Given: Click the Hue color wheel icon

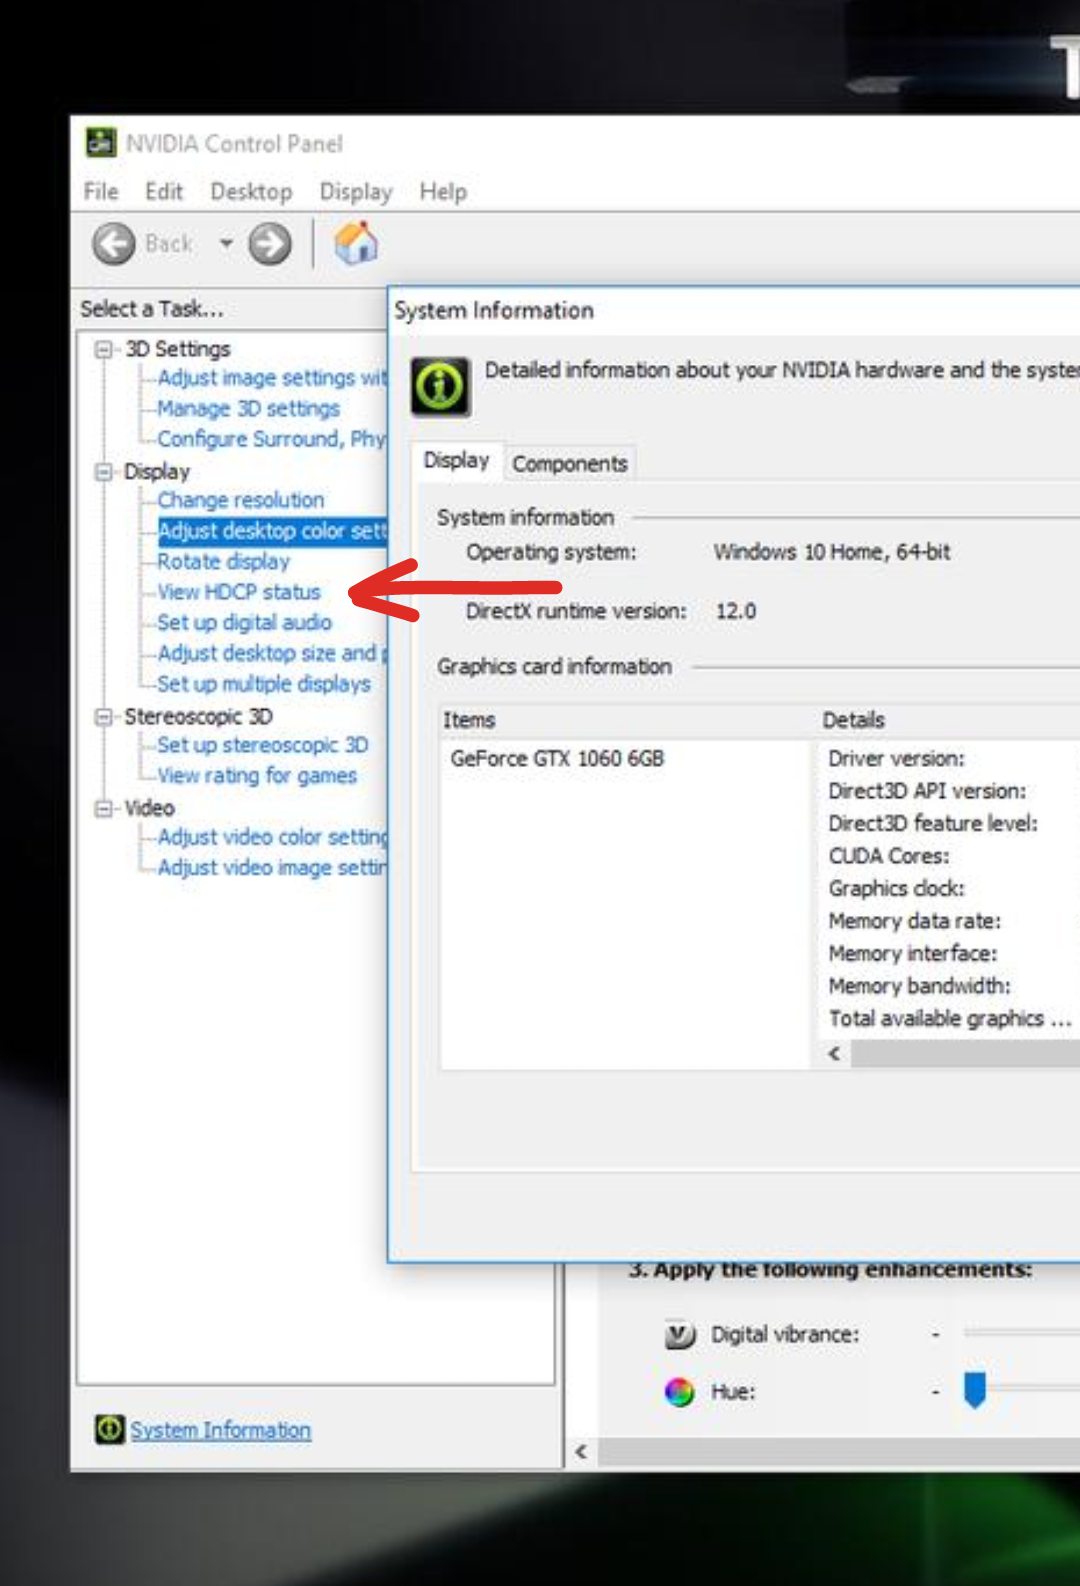Looking at the screenshot, I should pyautogui.click(x=679, y=1392).
